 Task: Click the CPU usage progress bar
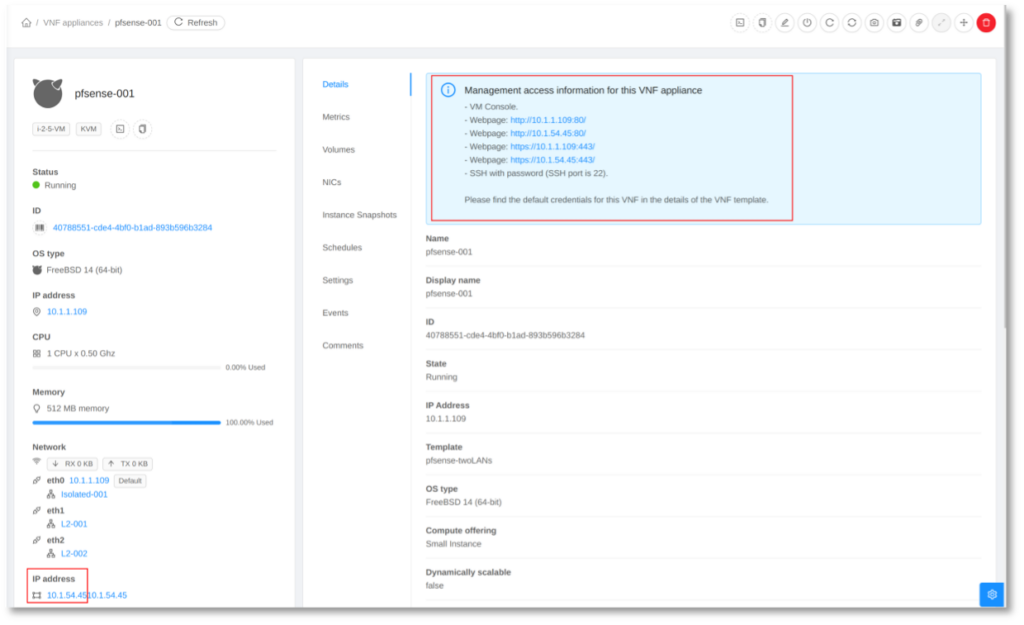127,368
